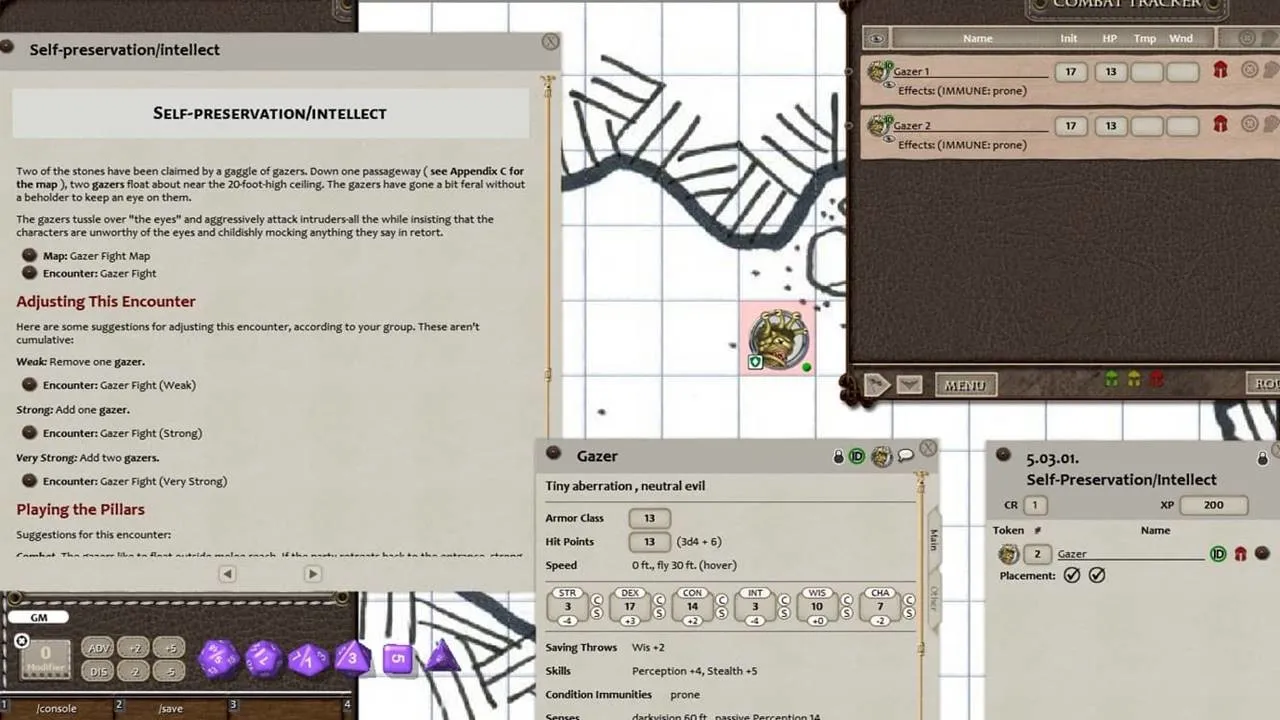Roll the purple d4 die

tap(441, 657)
